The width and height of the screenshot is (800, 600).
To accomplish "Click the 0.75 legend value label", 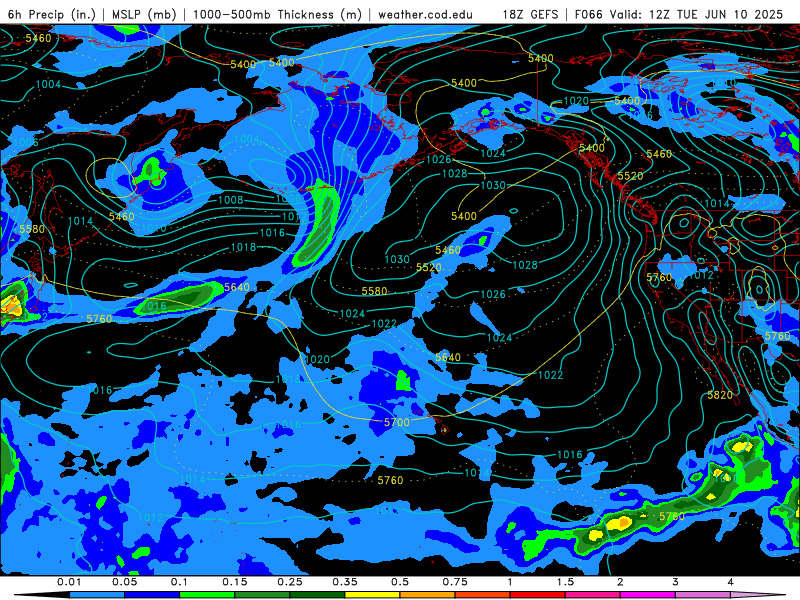I will tap(455, 582).
